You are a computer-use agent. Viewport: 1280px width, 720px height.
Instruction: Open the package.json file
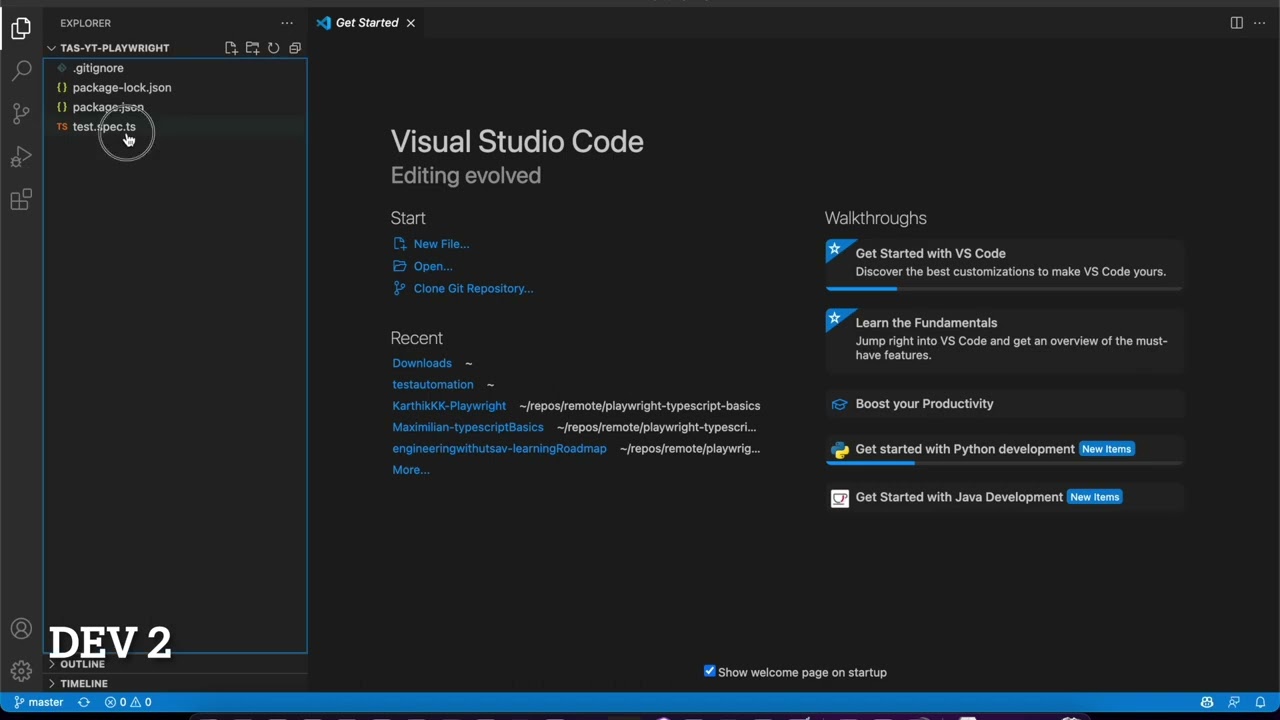point(108,107)
